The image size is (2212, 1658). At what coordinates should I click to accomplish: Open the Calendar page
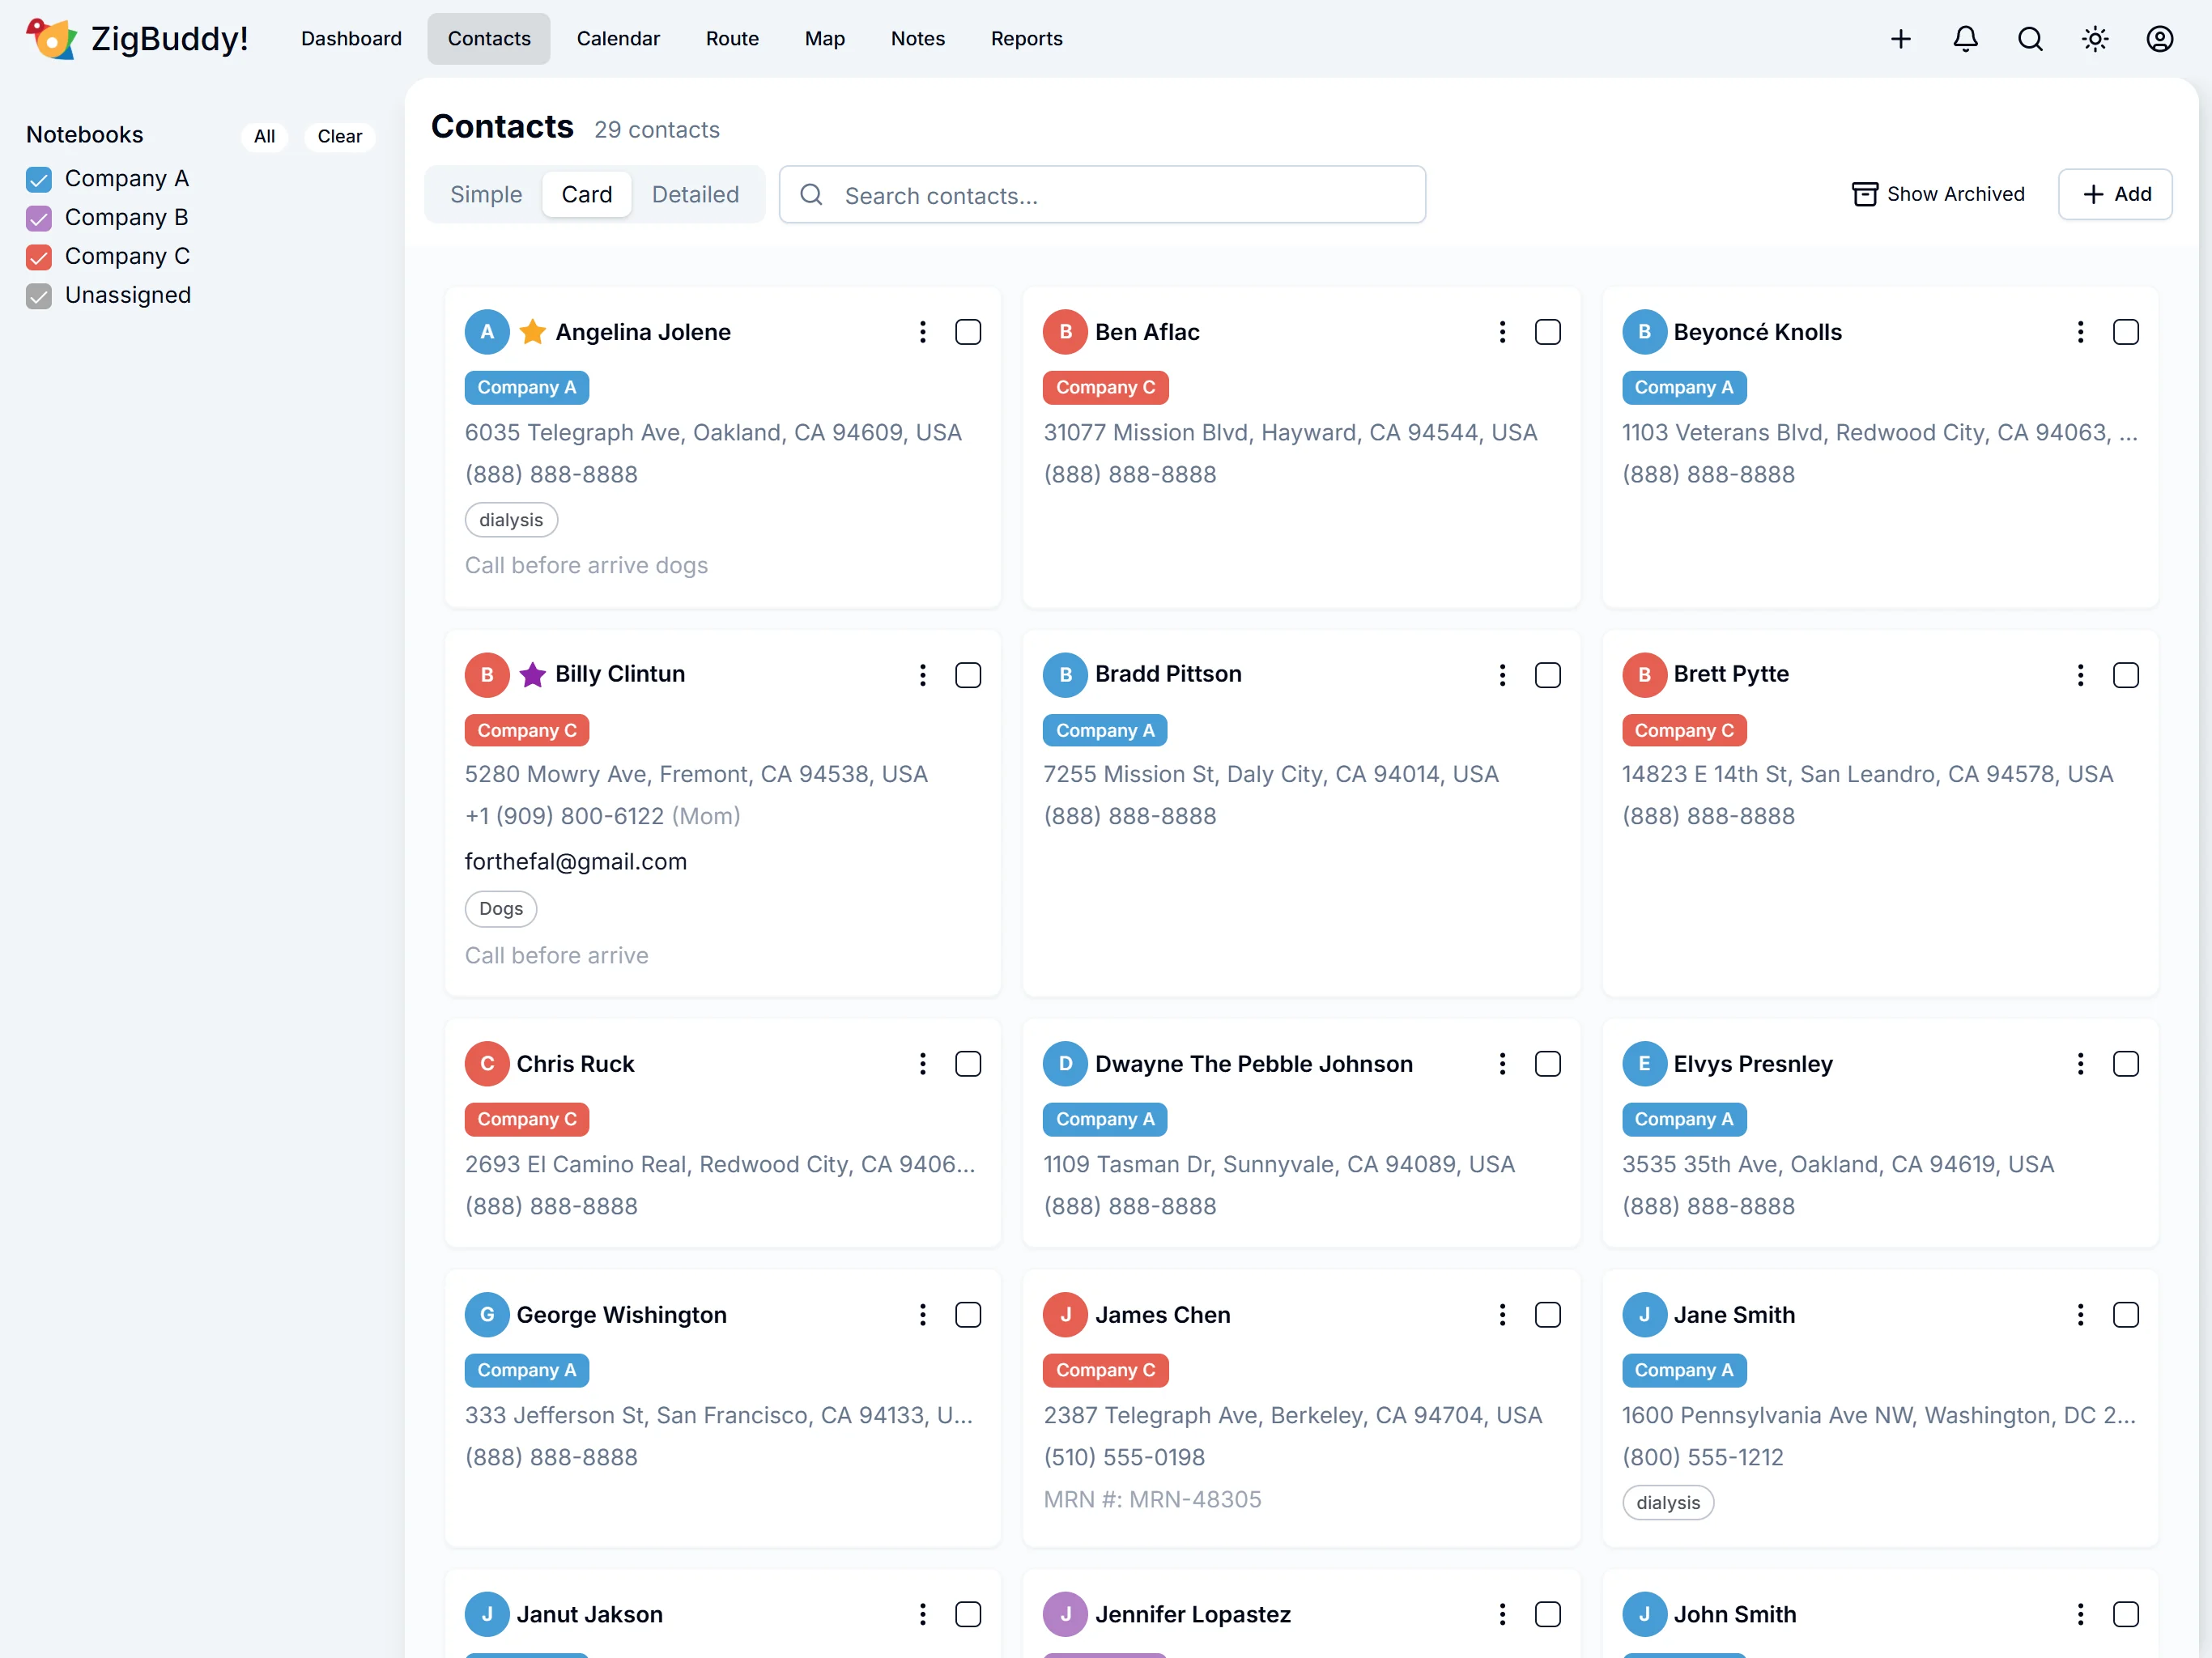pos(618,39)
